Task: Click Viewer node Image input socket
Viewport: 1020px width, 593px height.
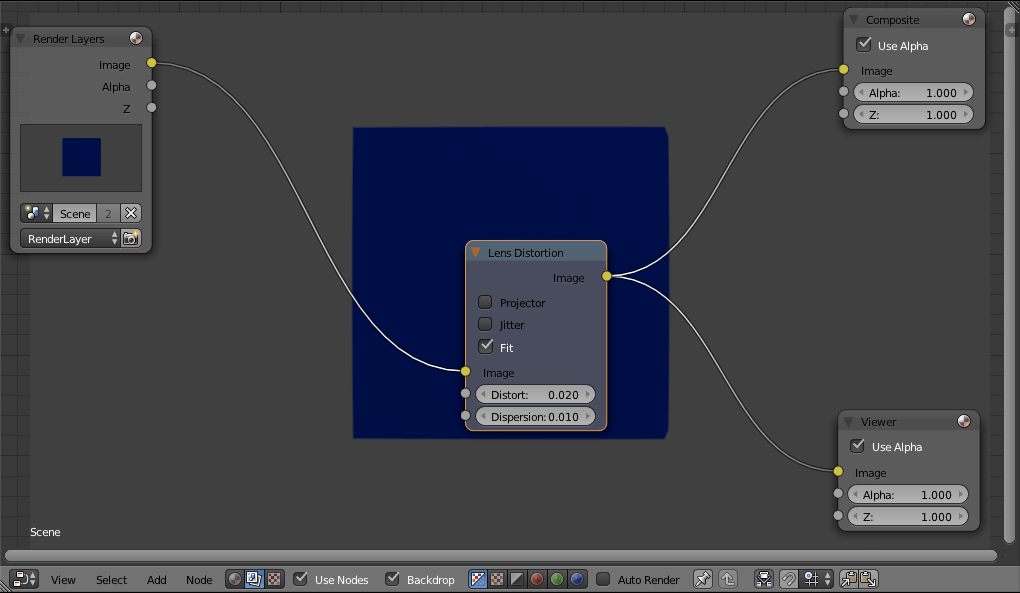Action: coord(838,471)
